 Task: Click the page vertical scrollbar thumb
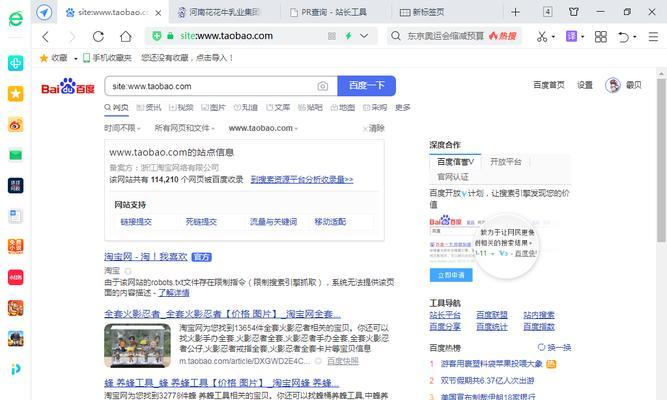point(661,160)
